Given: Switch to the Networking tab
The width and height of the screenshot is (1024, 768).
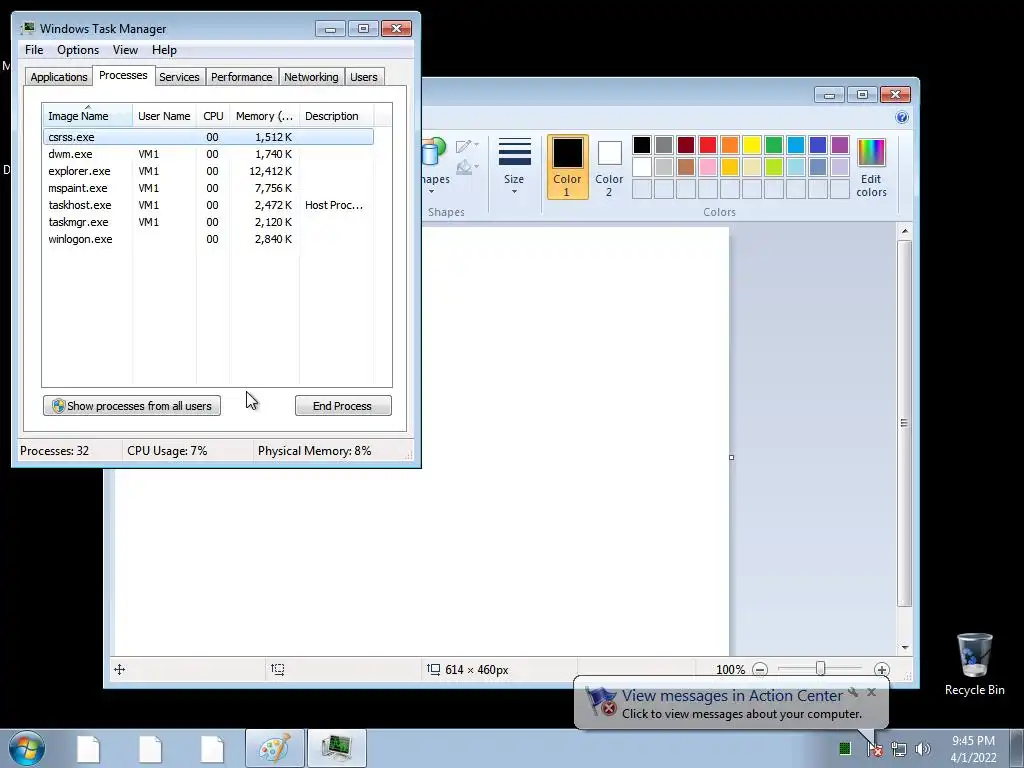Looking at the screenshot, I should (311, 77).
